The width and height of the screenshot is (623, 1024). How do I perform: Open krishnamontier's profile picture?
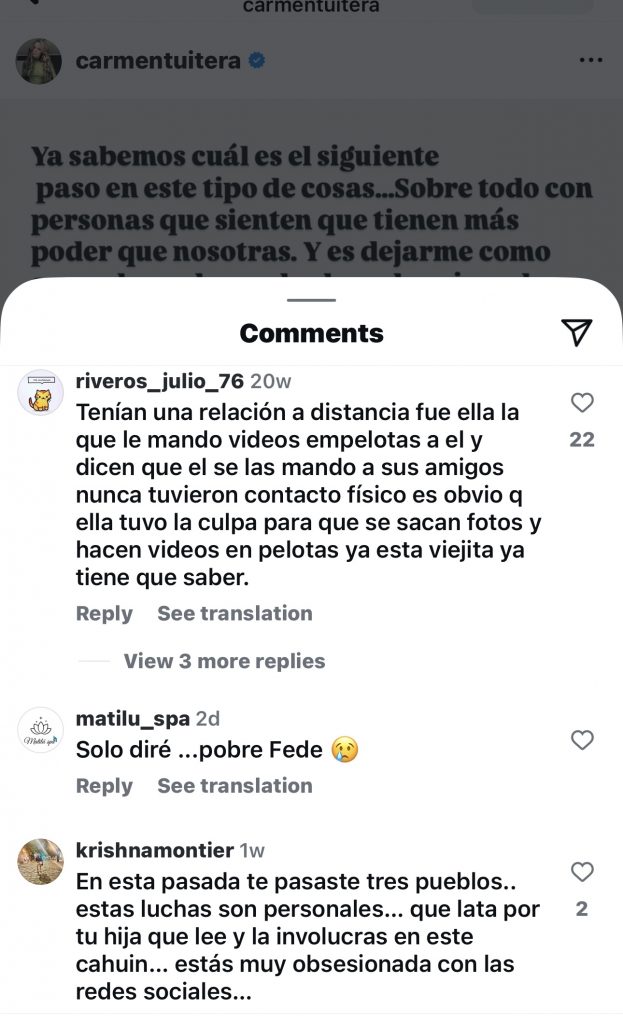pyautogui.click(x=40, y=861)
